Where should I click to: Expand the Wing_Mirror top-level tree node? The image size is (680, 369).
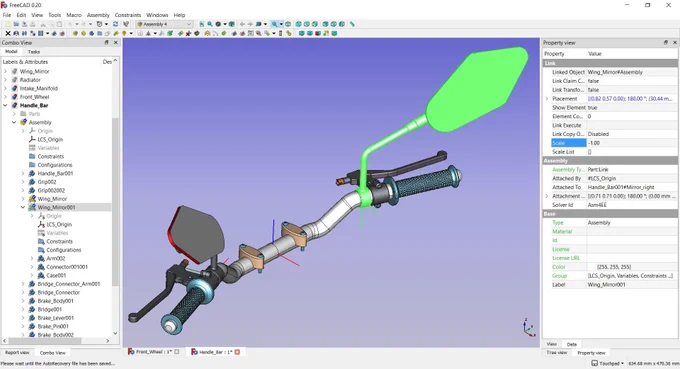coord(5,71)
